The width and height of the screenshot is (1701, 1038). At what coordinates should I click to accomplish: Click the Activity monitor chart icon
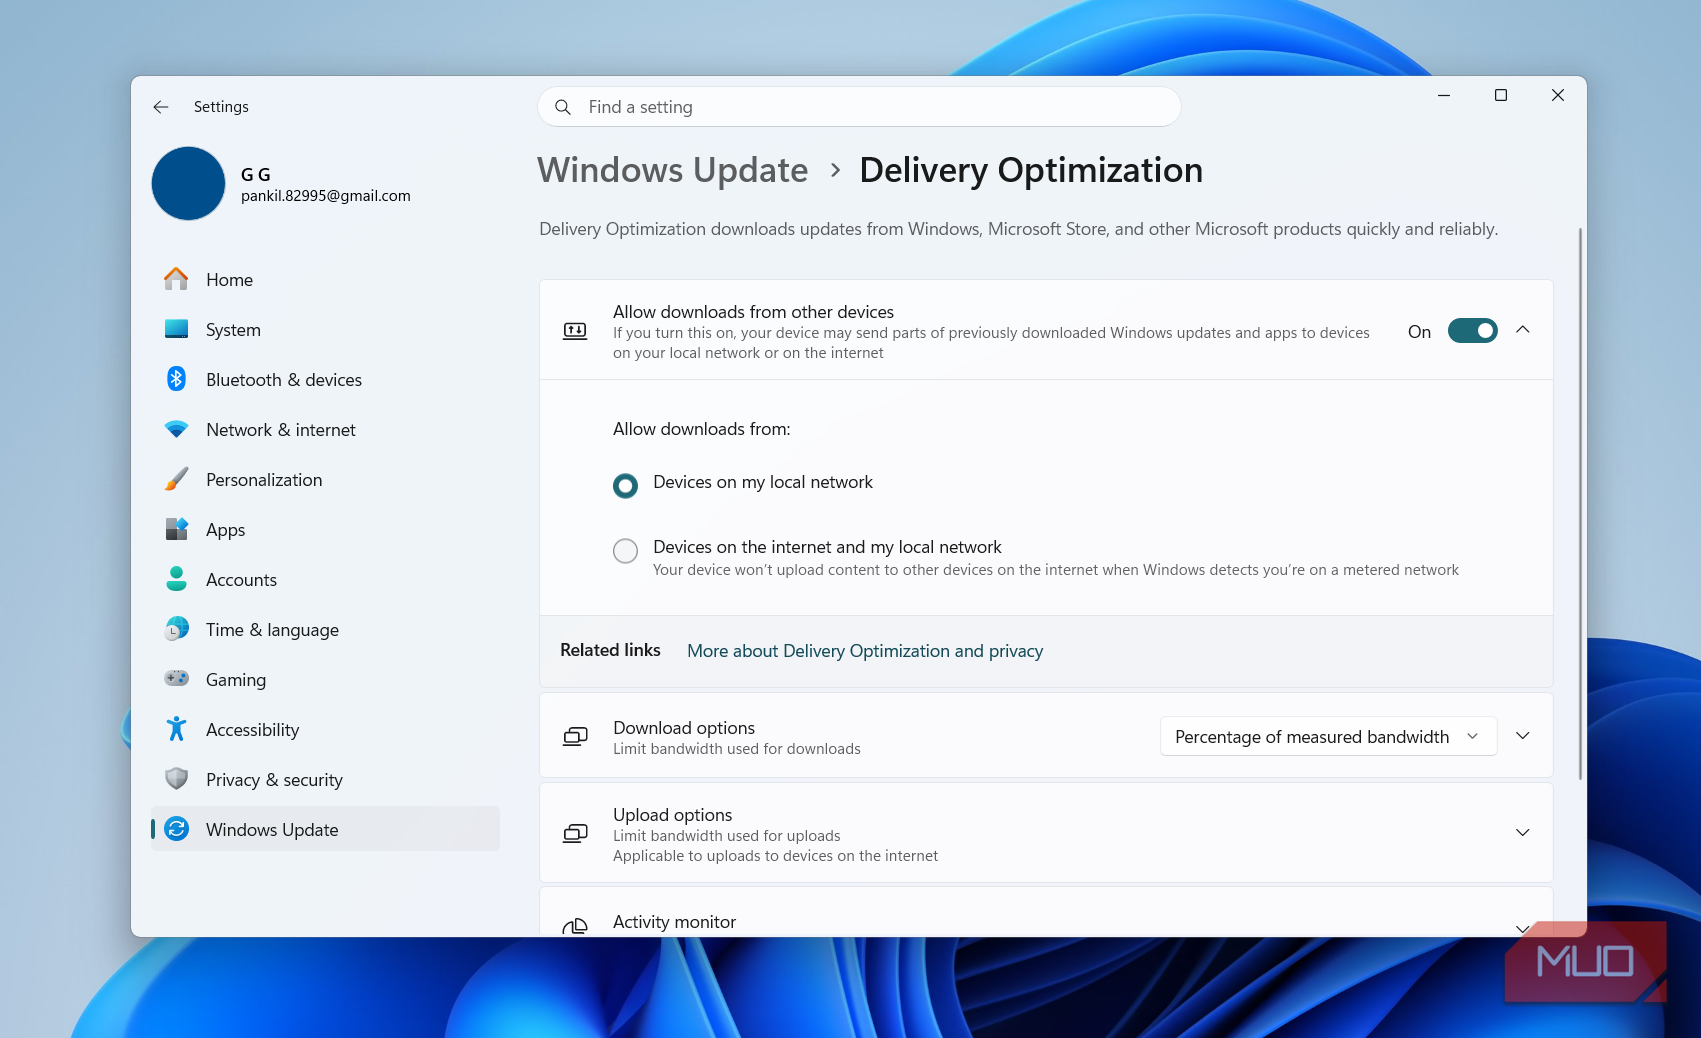[x=575, y=927]
